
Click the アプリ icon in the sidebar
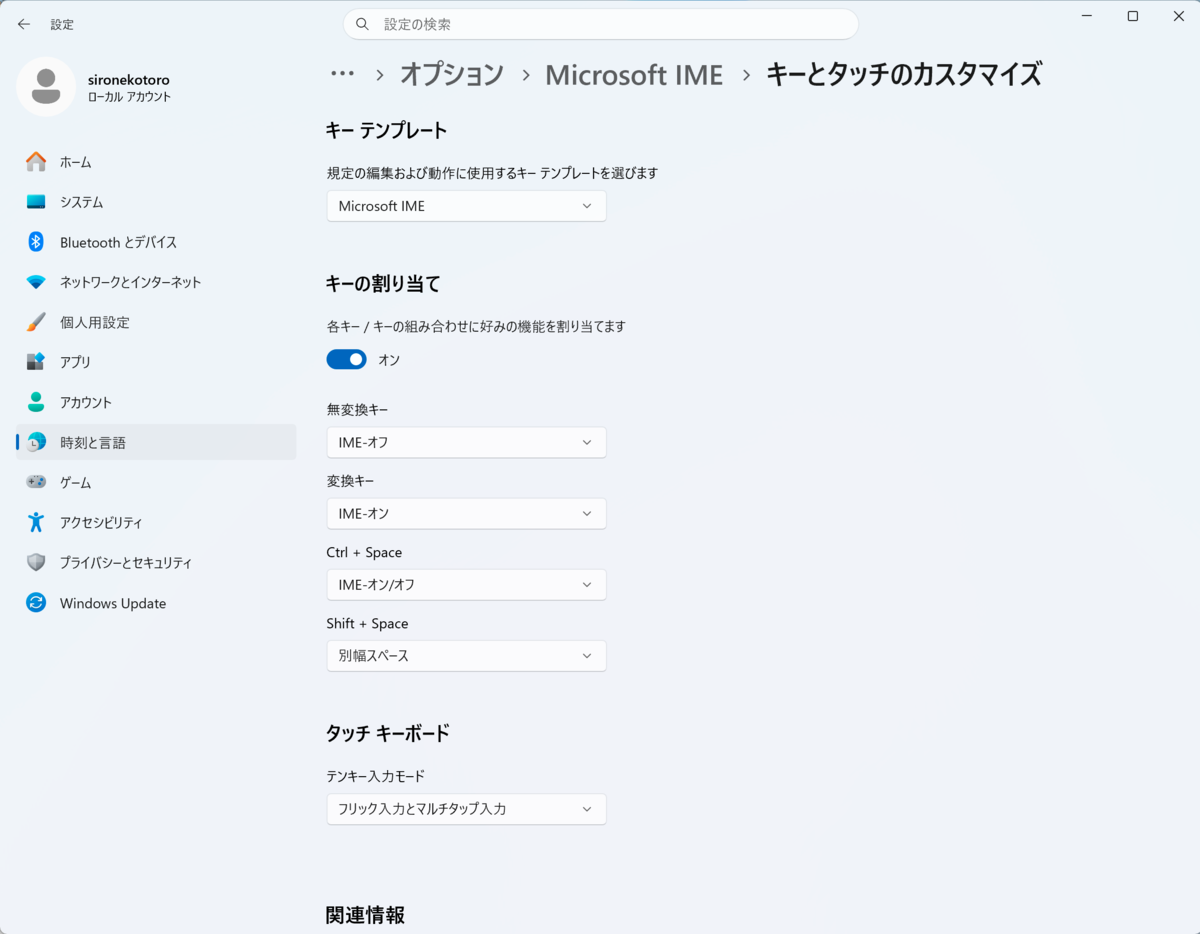click(x=36, y=362)
